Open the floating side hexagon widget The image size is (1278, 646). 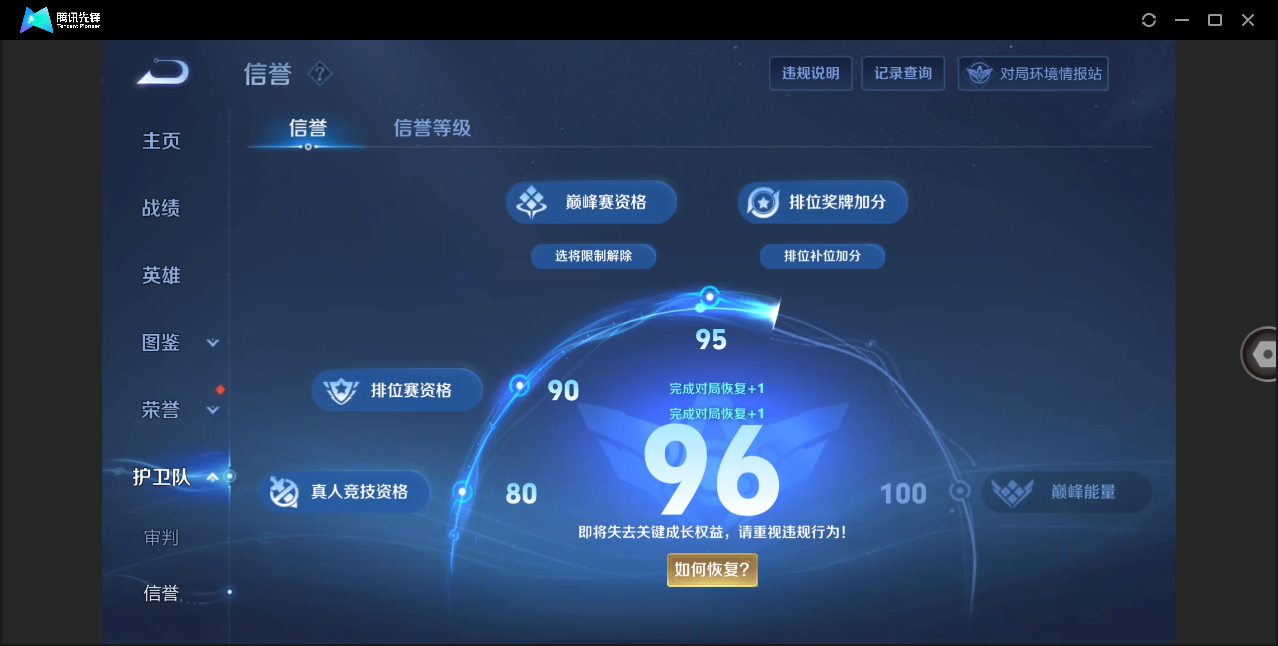click(1260, 354)
